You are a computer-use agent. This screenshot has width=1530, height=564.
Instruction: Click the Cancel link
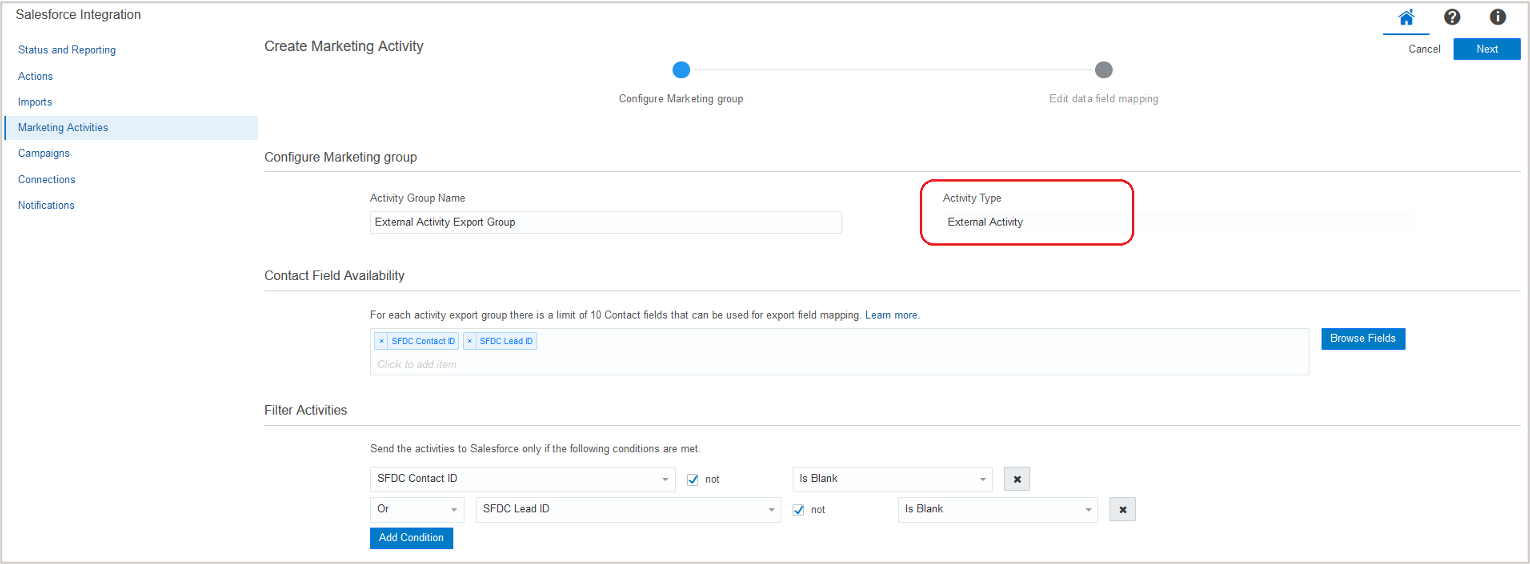click(x=1424, y=49)
